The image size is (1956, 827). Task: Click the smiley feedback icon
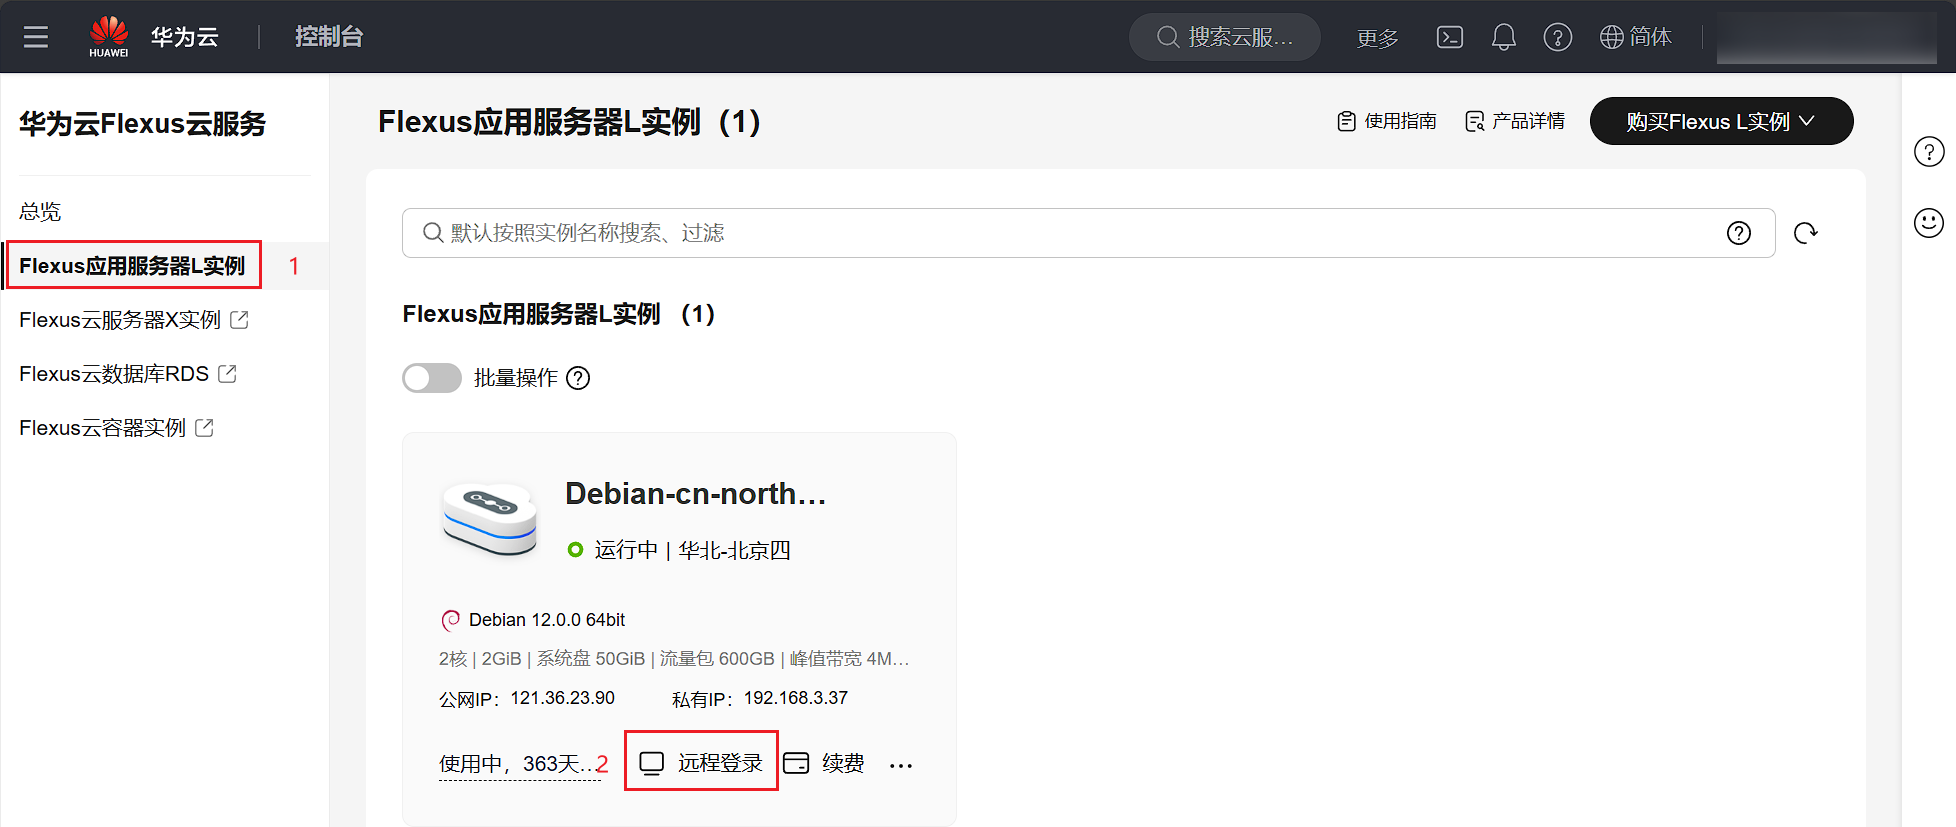click(1928, 222)
